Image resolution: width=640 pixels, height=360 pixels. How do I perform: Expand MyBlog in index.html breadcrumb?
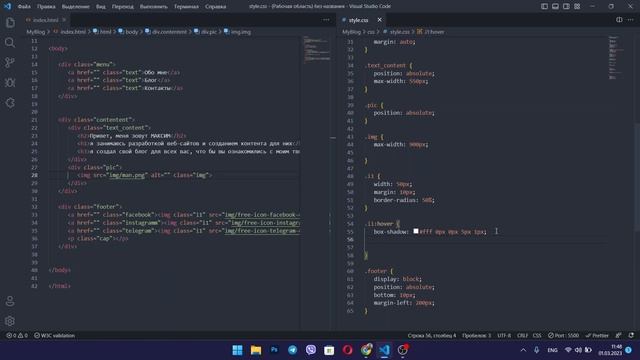click(36, 32)
